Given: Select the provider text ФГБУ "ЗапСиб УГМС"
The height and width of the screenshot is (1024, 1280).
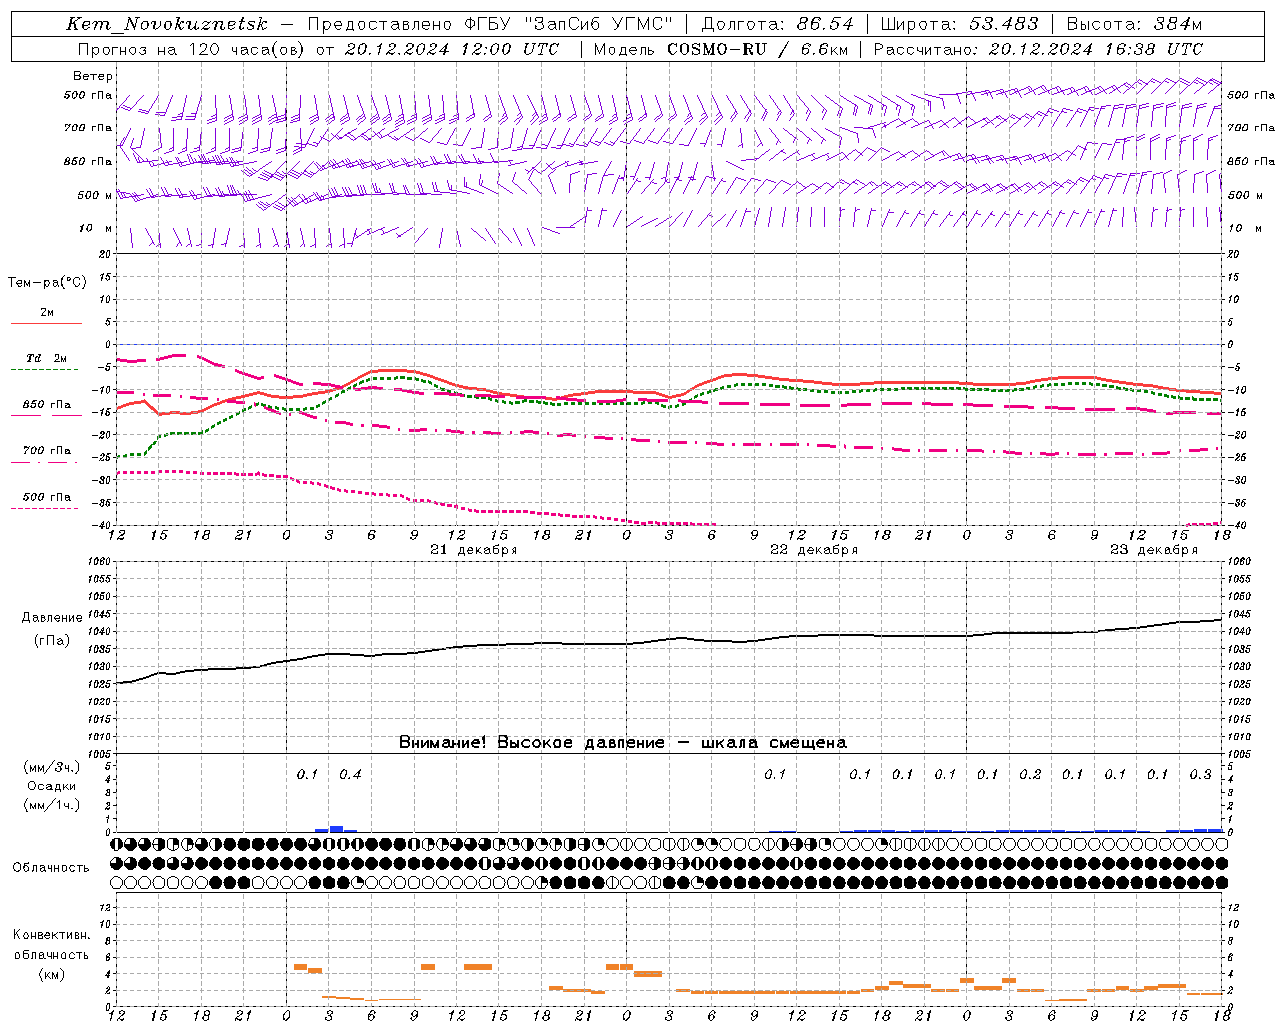Looking at the screenshot, I should pos(568,24).
